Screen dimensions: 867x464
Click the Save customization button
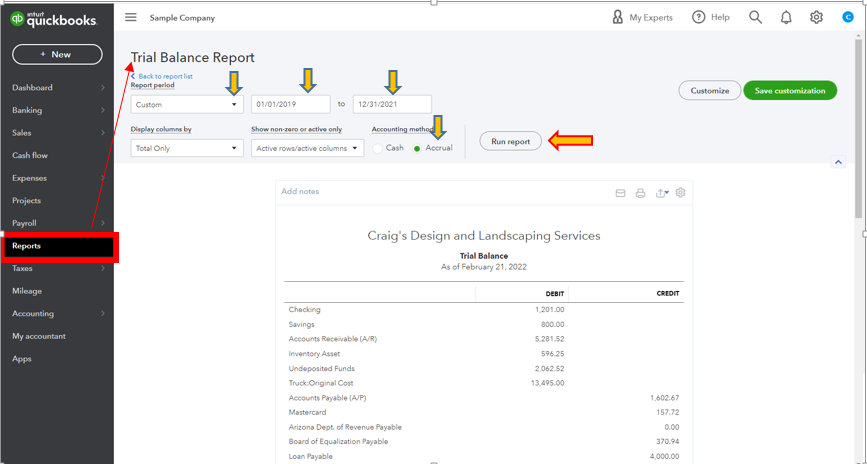[x=789, y=91]
